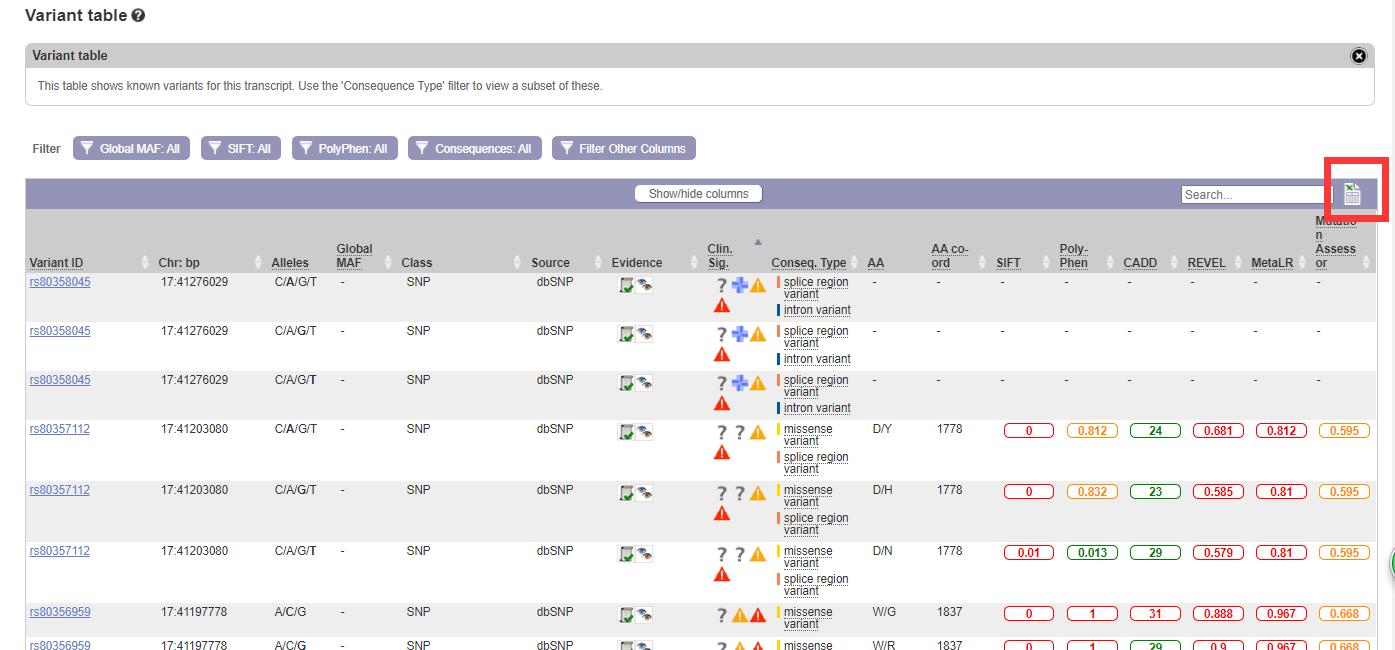Click CADD score 31 in W/G row

[x=1155, y=614]
